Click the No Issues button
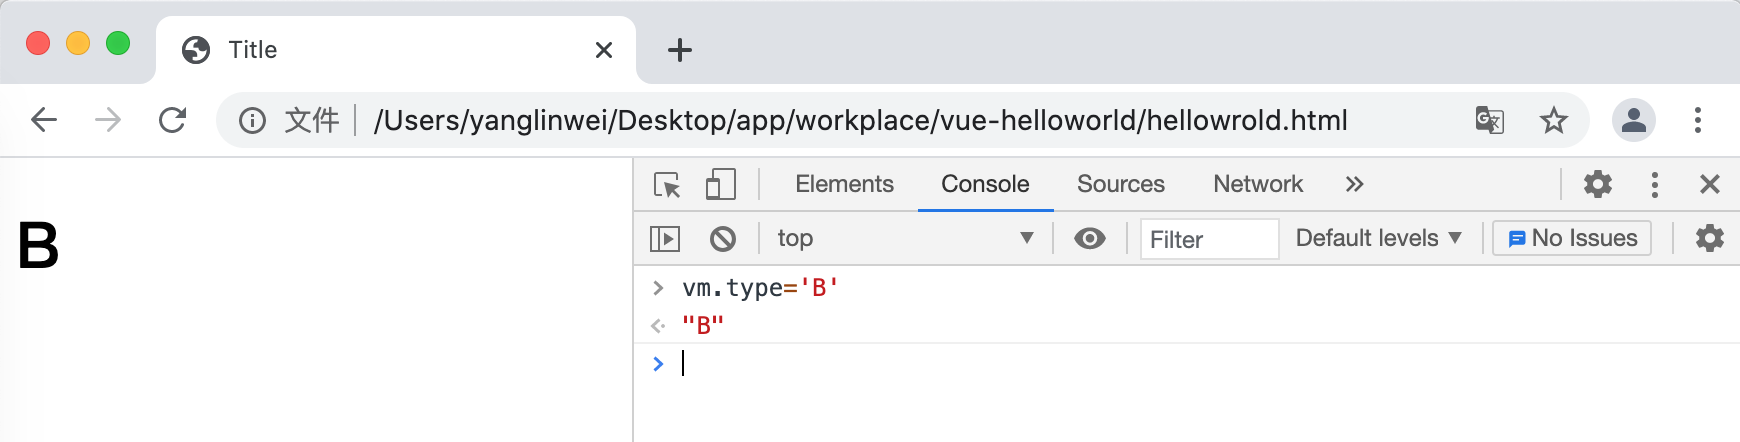Viewport: 1740px width, 442px height. 1572,239
